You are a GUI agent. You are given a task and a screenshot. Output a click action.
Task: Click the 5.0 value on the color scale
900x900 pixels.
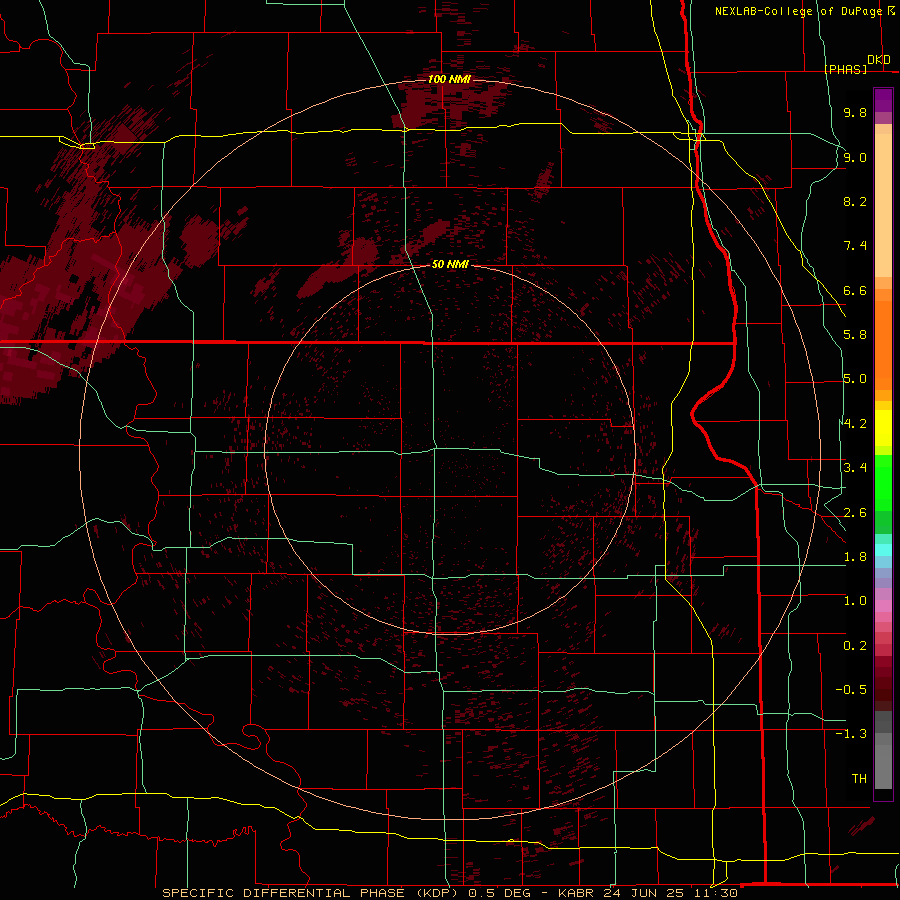pyautogui.click(x=855, y=379)
